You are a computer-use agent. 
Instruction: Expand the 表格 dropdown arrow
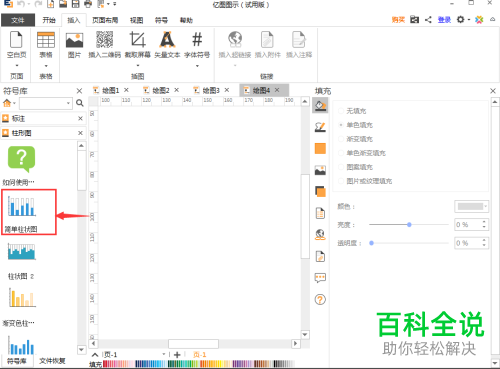click(46, 65)
